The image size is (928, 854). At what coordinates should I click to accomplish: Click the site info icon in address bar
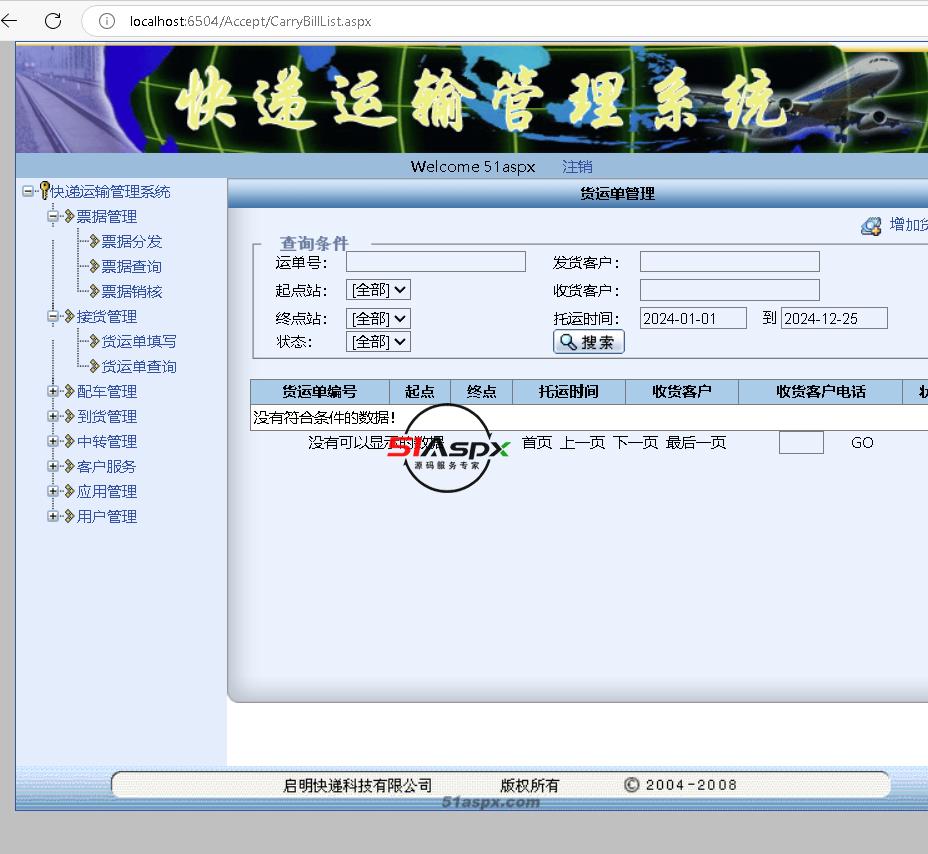coord(107,21)
